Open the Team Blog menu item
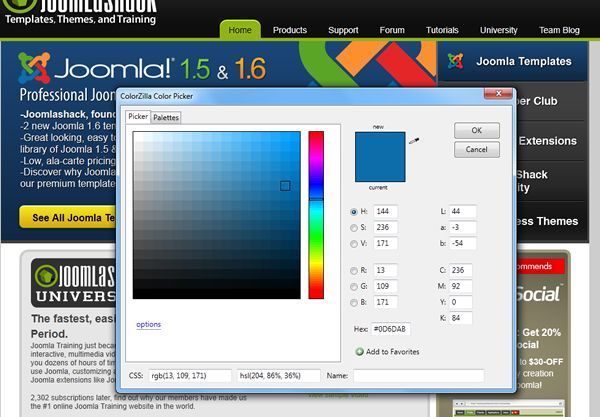600x417 pixels. point(559,30)
